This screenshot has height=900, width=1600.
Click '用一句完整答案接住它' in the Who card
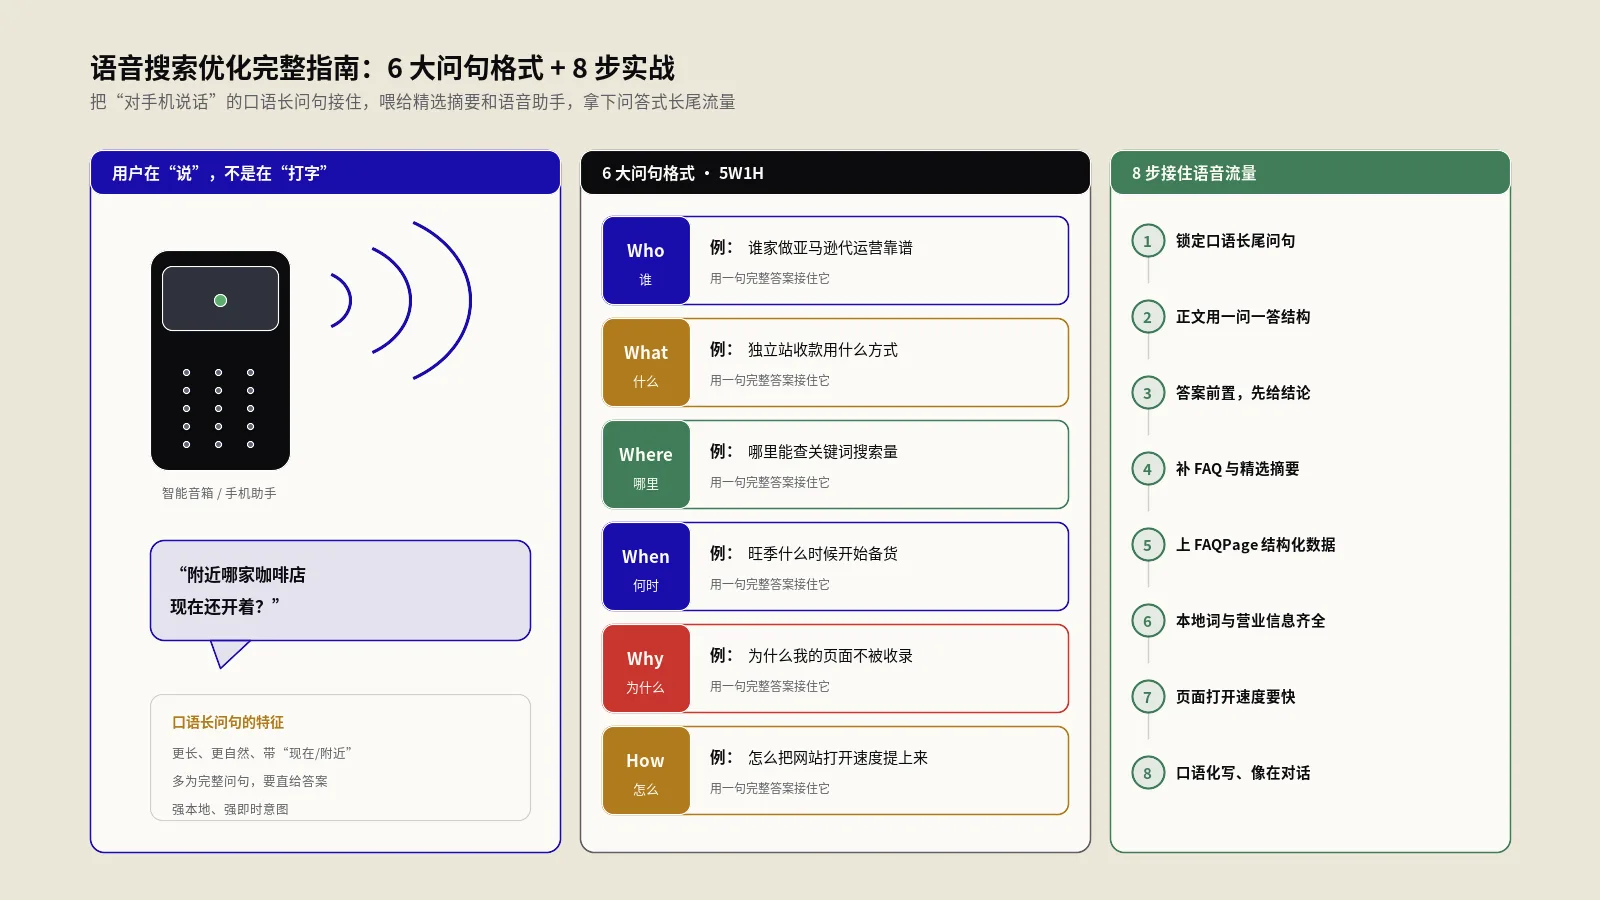tap(770, 278)
